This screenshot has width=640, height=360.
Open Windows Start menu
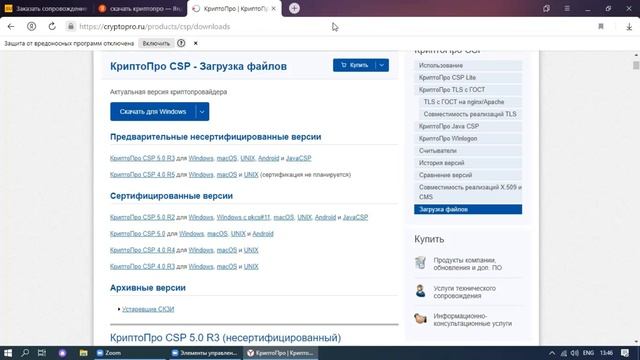[x=8, y=353]
